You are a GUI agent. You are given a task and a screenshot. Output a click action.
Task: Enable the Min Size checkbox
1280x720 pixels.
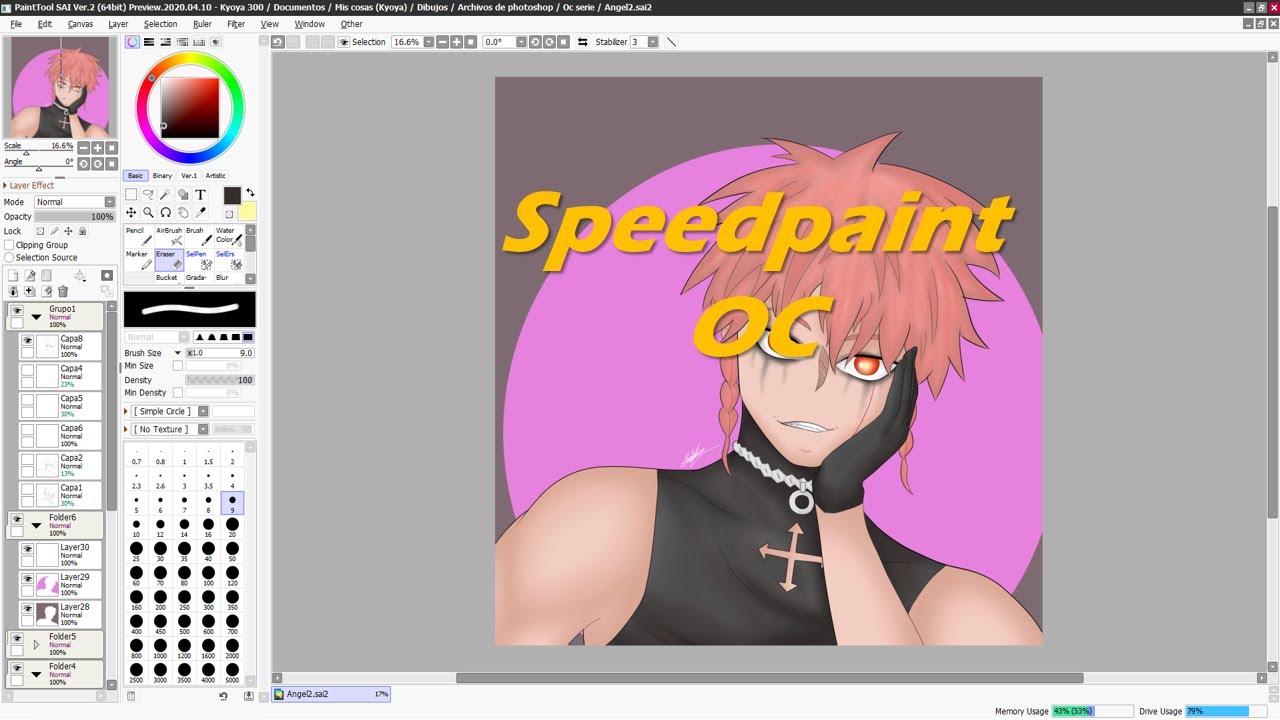click(178, 366)
